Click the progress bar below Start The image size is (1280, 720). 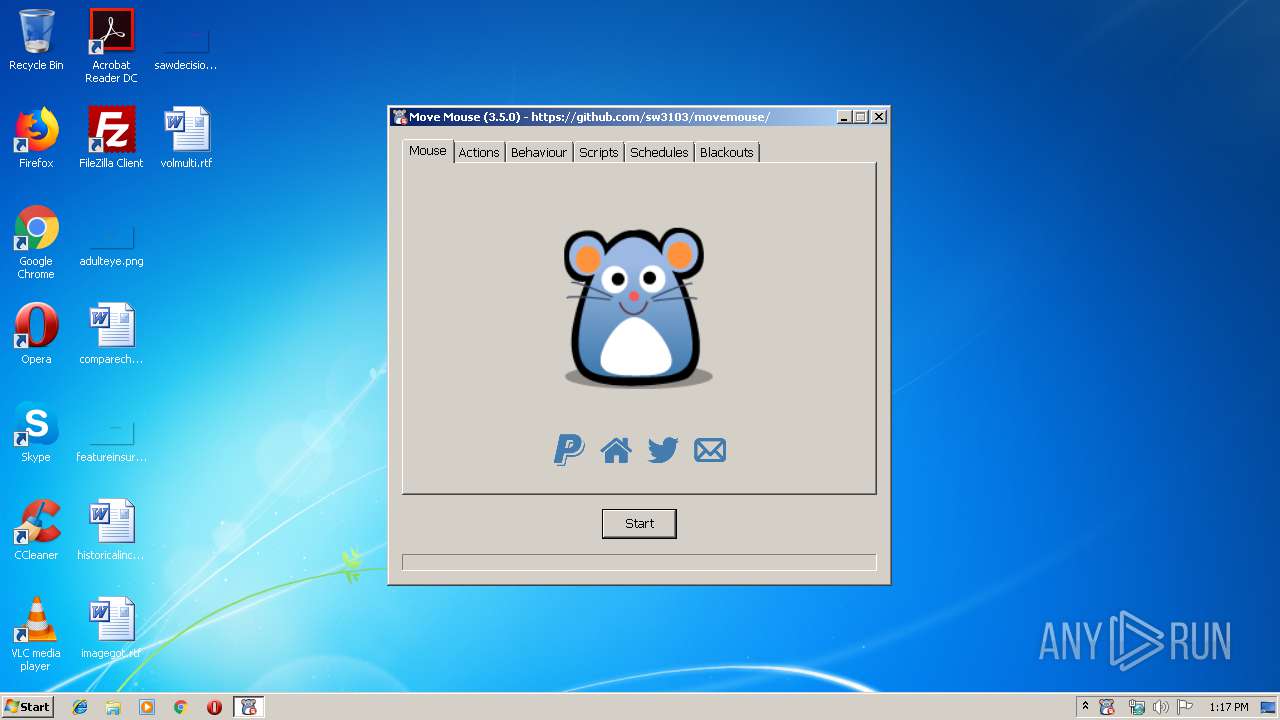639,562
